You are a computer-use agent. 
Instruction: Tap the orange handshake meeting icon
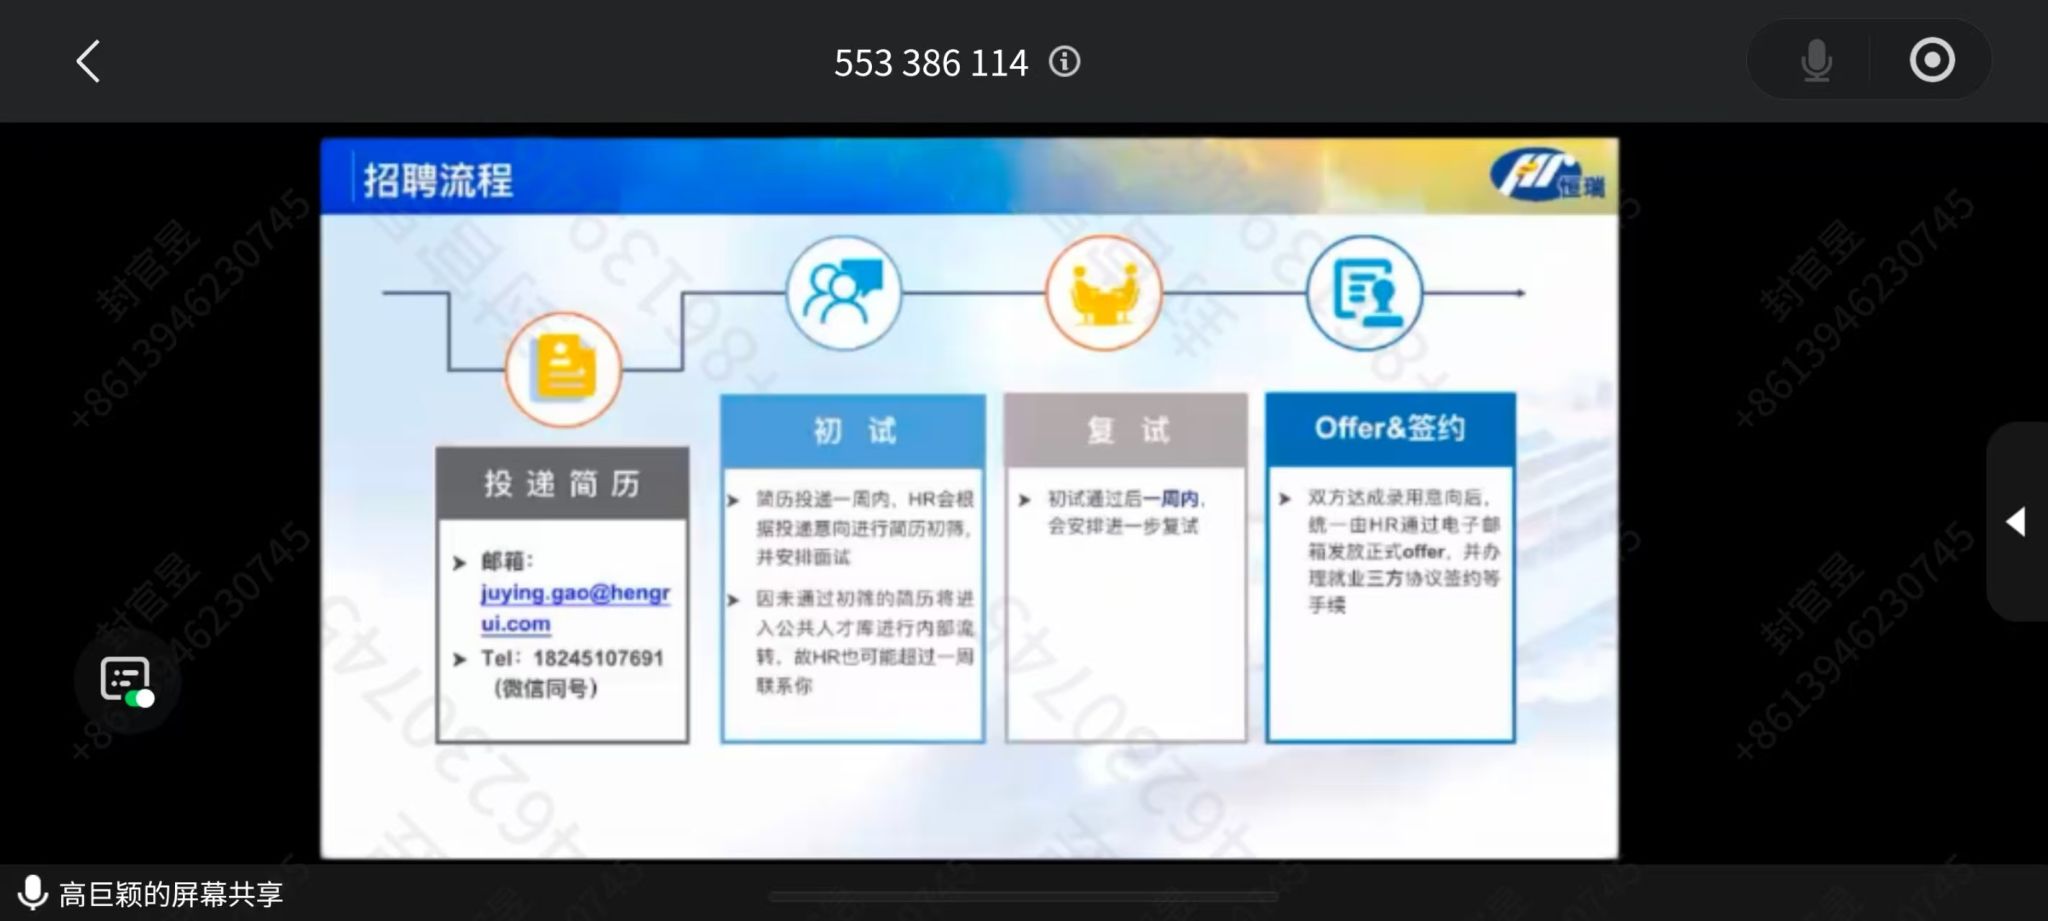point(1103,293)
